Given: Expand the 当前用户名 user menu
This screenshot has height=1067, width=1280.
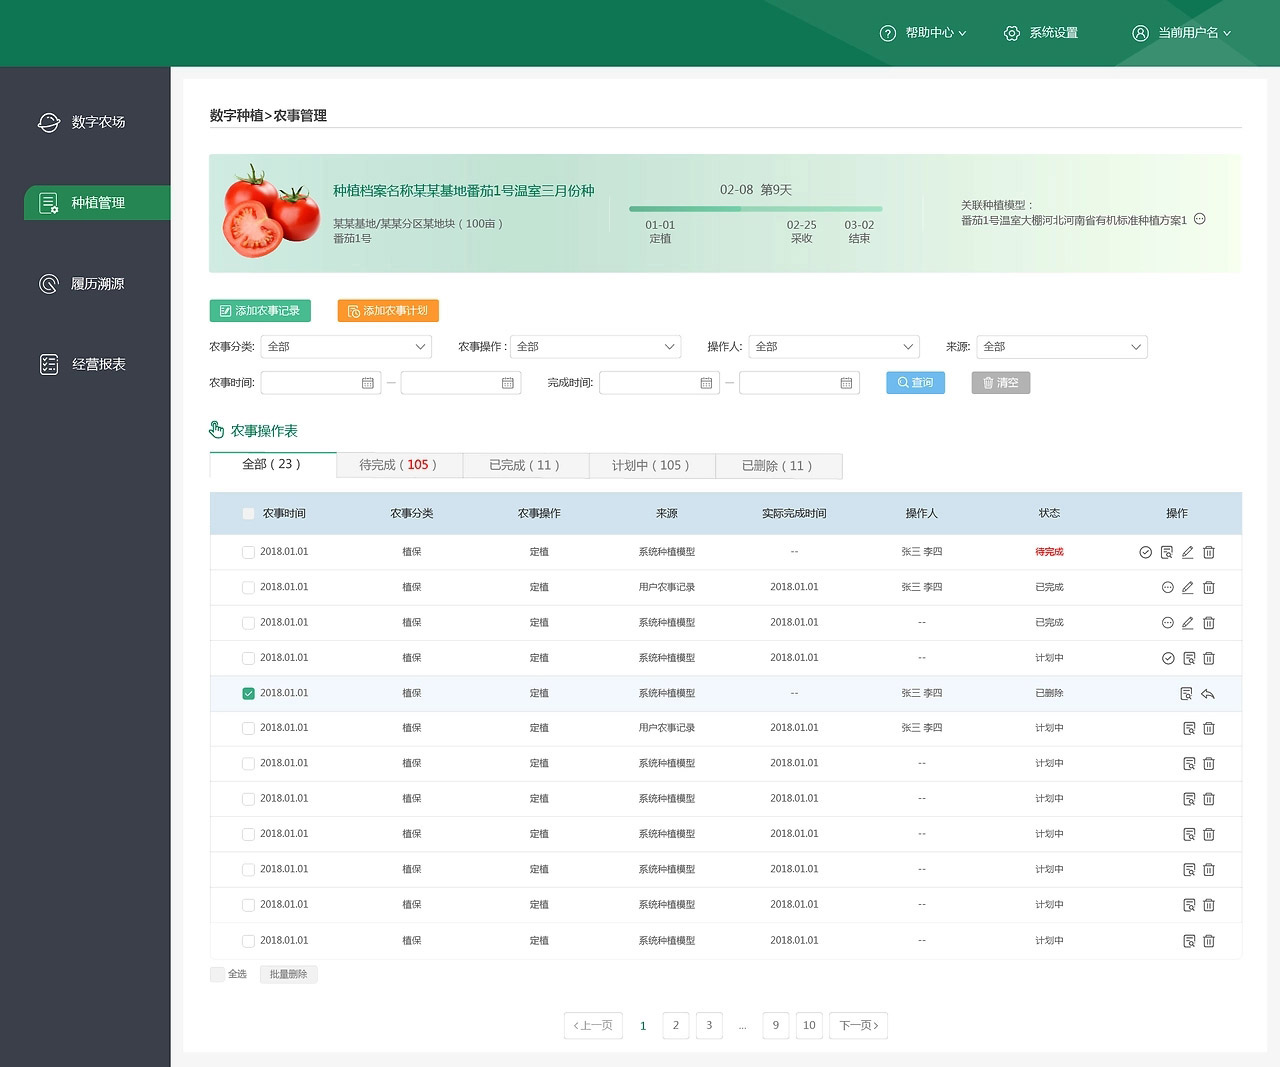Looking at the screenshot, I should [x=1182, y=33].
